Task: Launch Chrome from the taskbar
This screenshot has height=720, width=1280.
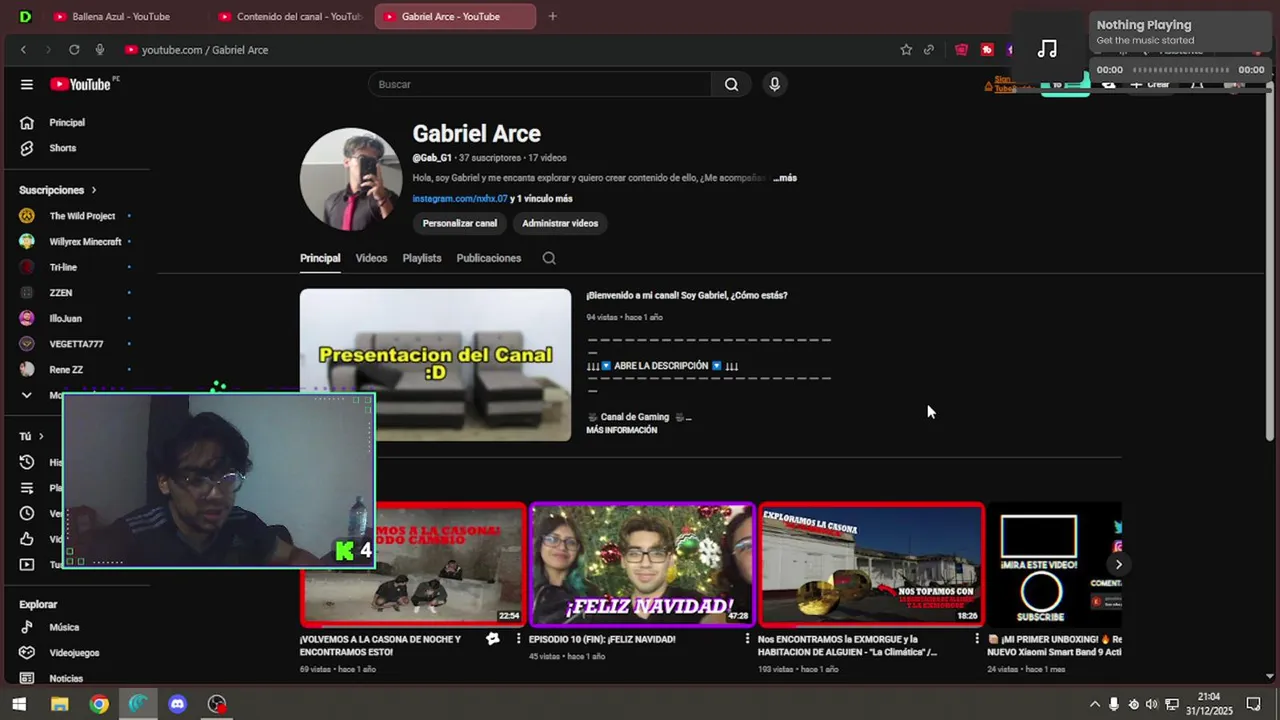Action: click(99, 704)
